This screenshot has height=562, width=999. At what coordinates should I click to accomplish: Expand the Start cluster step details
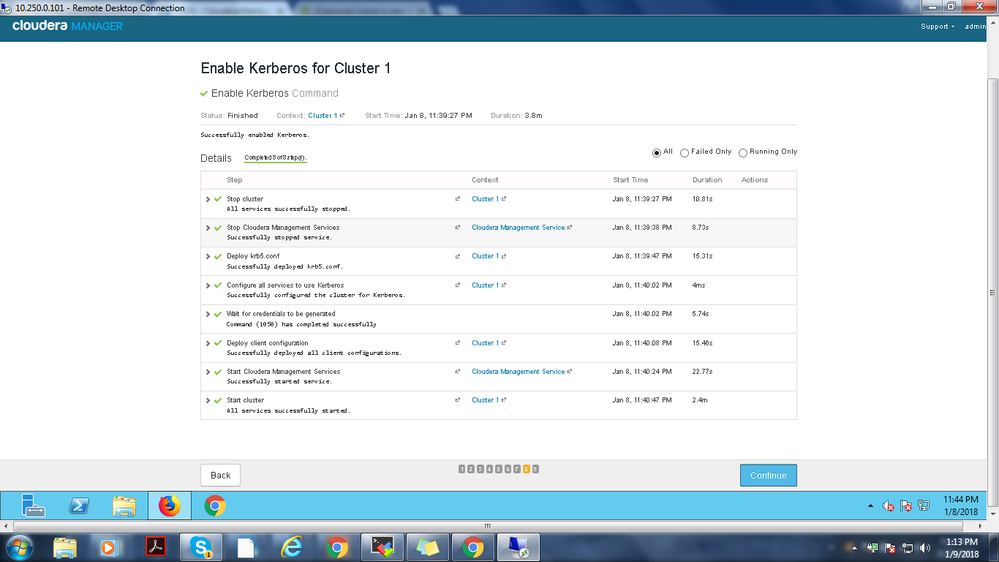point(208,400)
